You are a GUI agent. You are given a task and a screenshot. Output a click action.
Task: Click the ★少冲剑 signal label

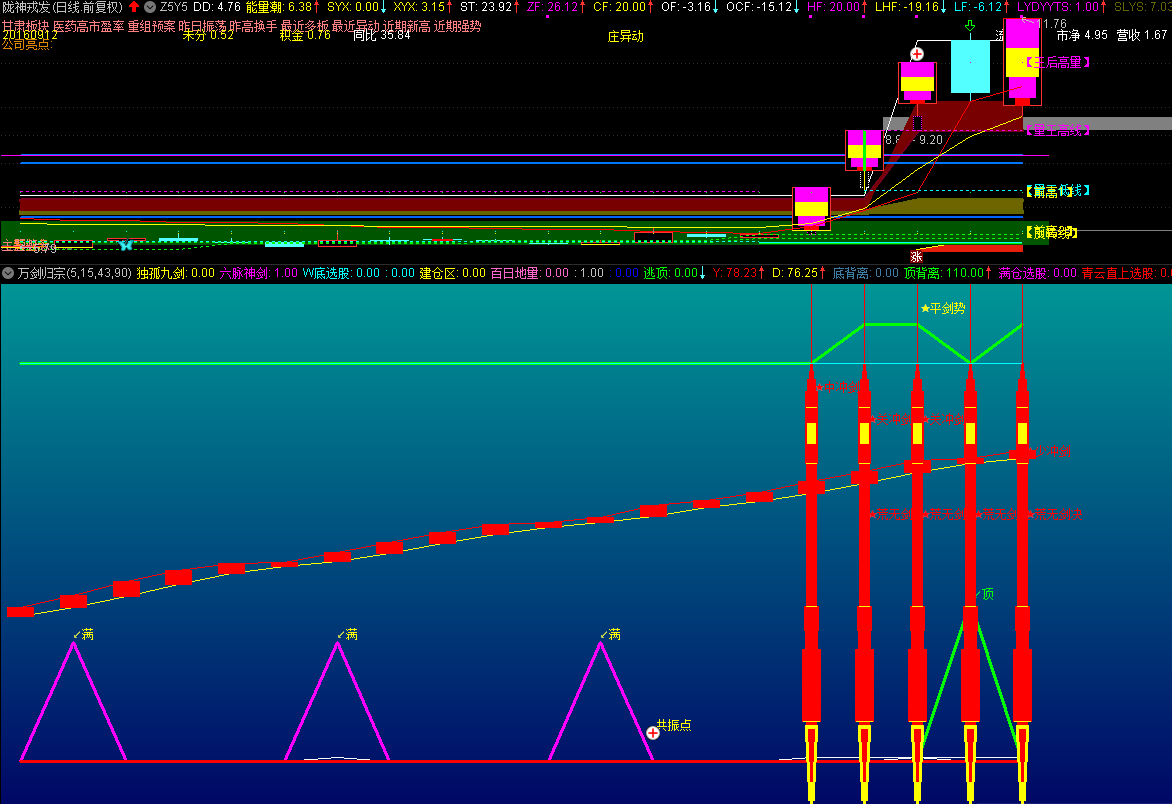1049,451
